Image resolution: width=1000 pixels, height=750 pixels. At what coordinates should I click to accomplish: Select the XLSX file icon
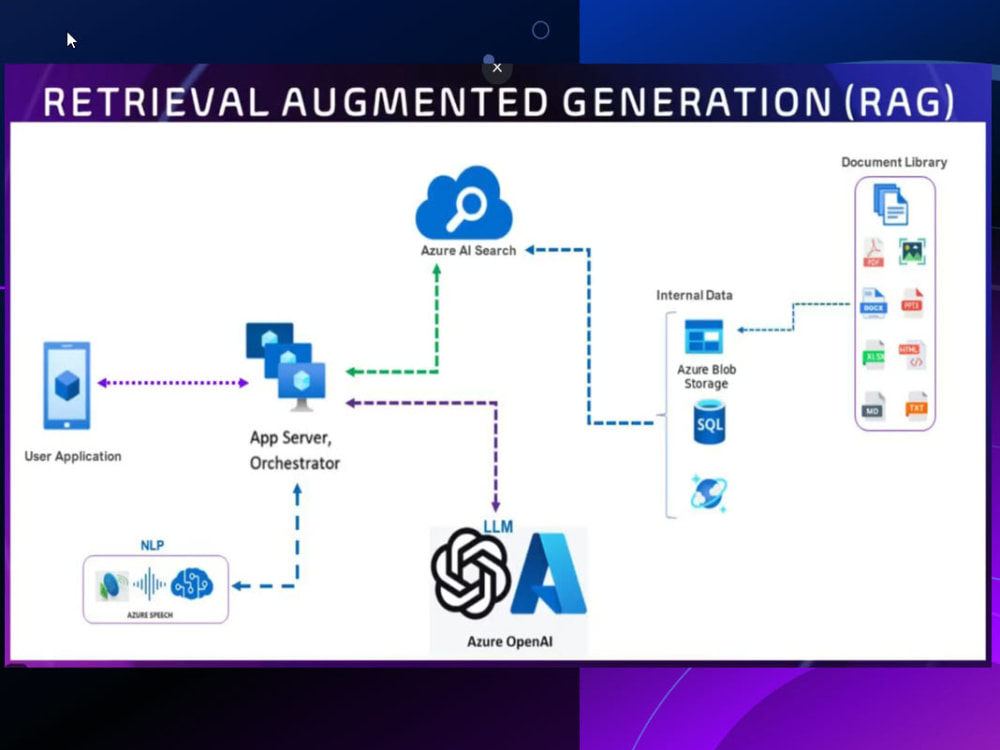pyautogui.click(x=874, y=355)
